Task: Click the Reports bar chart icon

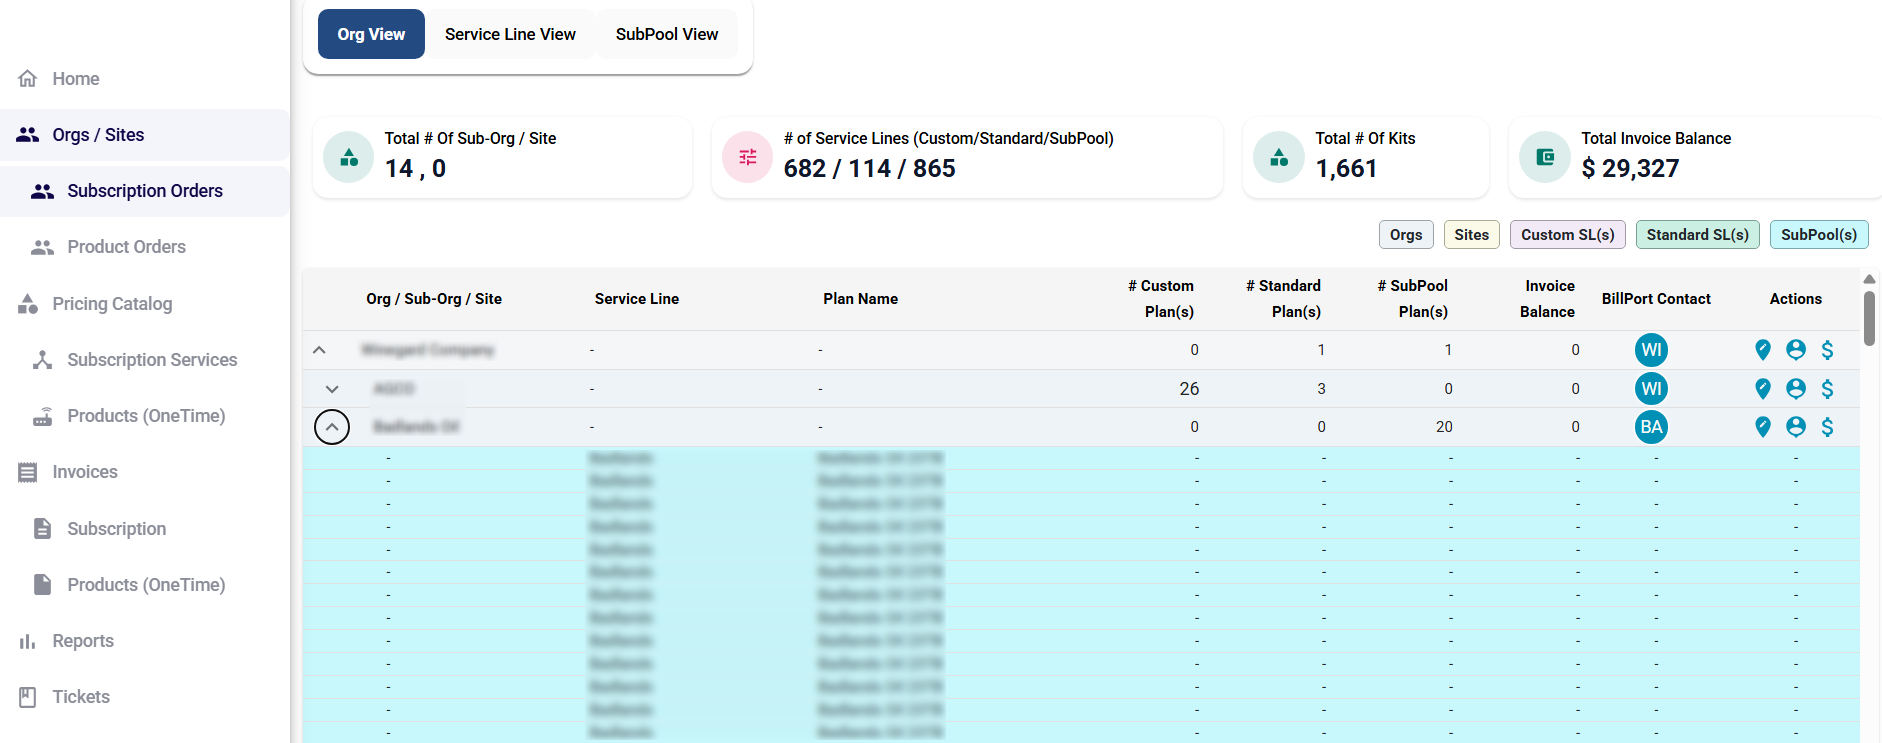Action: point(28,641)
